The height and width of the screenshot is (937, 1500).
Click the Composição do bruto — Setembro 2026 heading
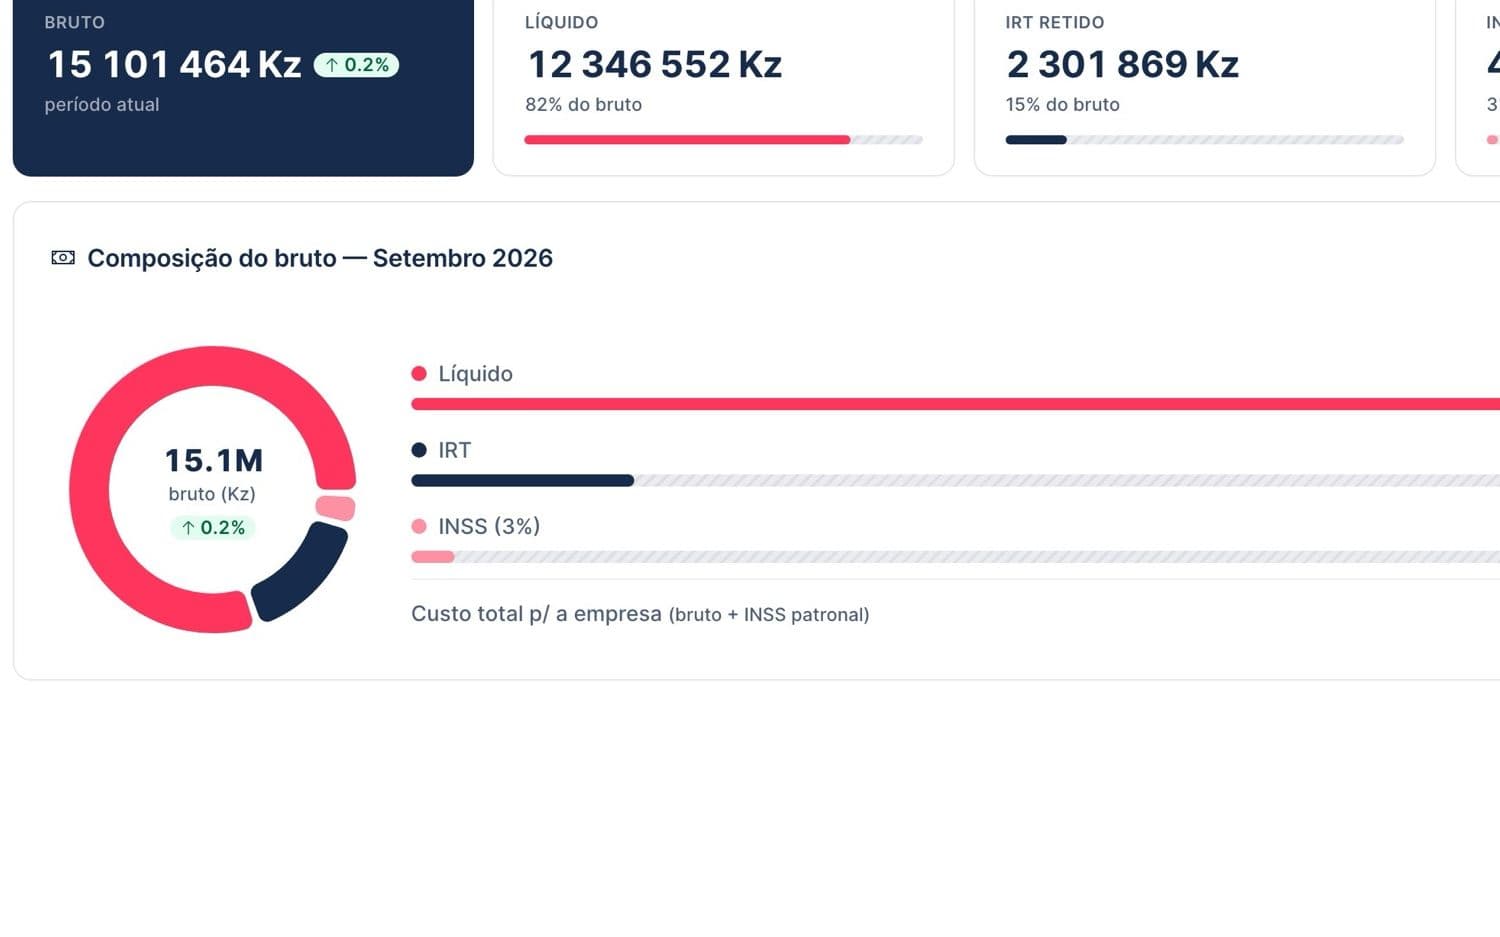[320, 258]
